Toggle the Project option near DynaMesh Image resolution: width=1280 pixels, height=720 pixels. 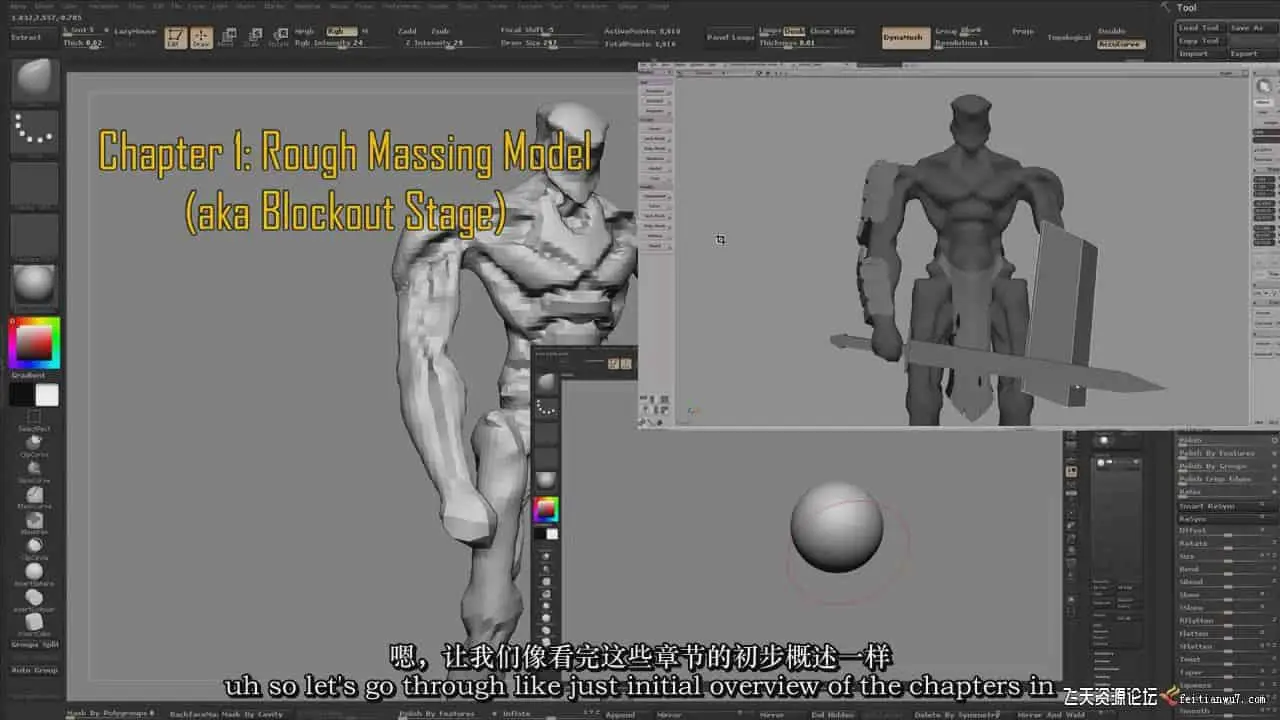click(x=1023, y=31)
